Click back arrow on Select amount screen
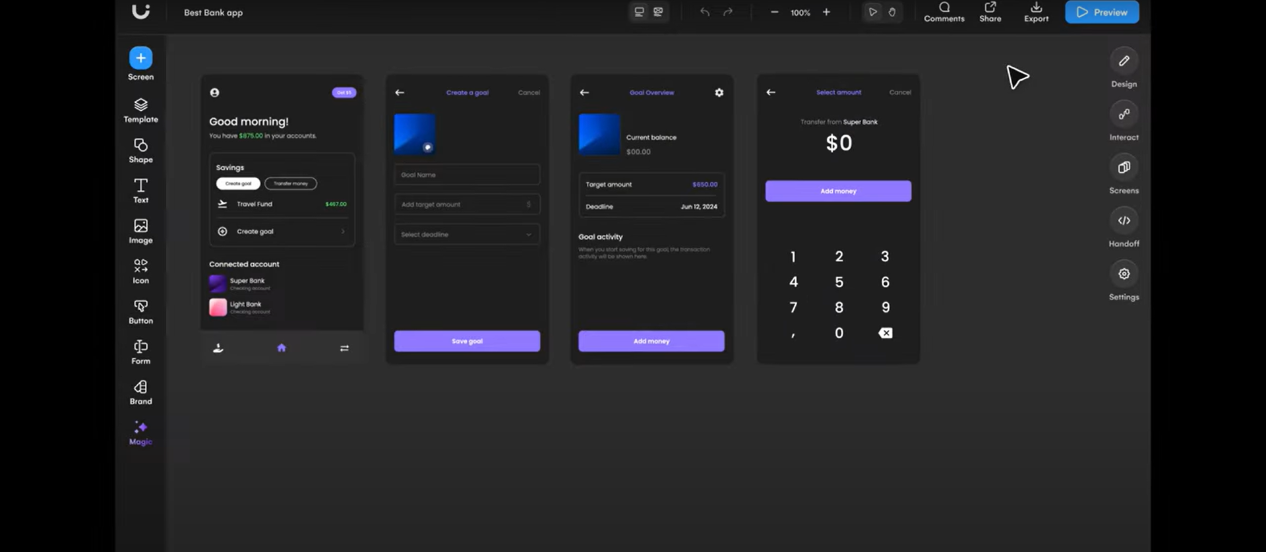Screen dimensions: 1266x552 point(771,92)
